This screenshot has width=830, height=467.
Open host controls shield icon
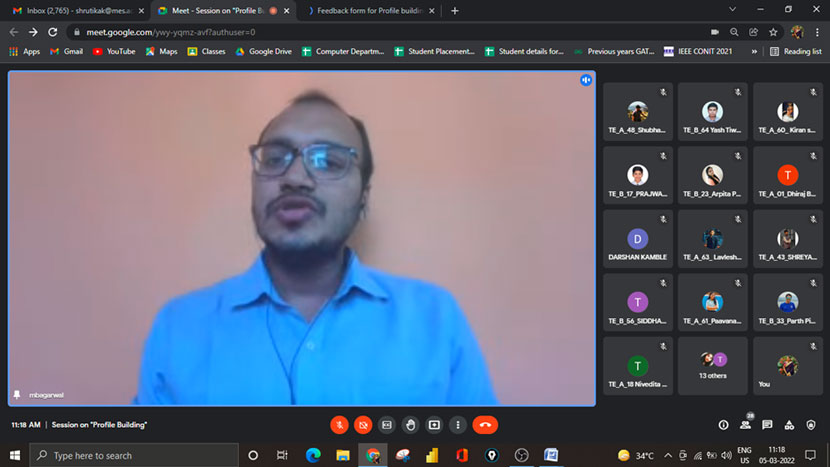811,425
